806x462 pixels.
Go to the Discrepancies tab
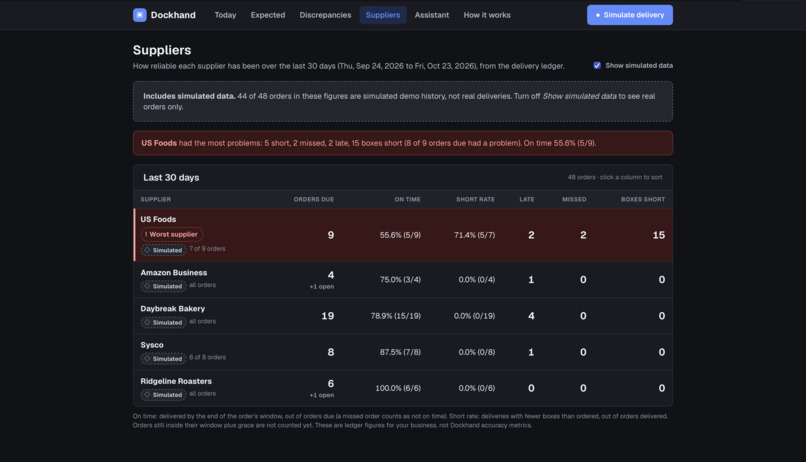pos(325,15)
